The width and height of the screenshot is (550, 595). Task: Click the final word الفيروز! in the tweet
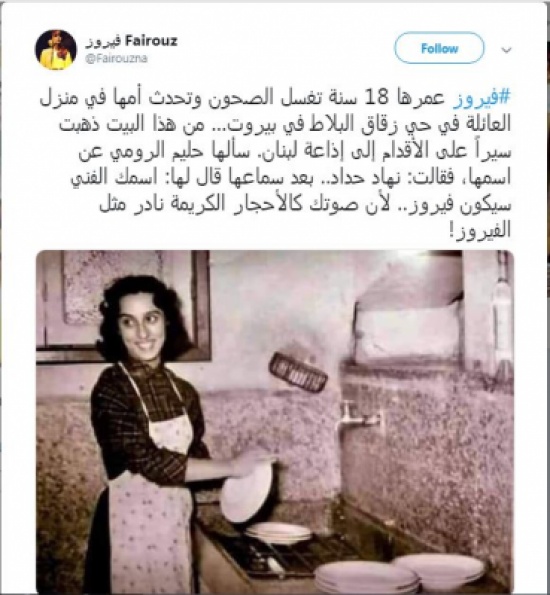pyautogui.click(x=479, y=230)
